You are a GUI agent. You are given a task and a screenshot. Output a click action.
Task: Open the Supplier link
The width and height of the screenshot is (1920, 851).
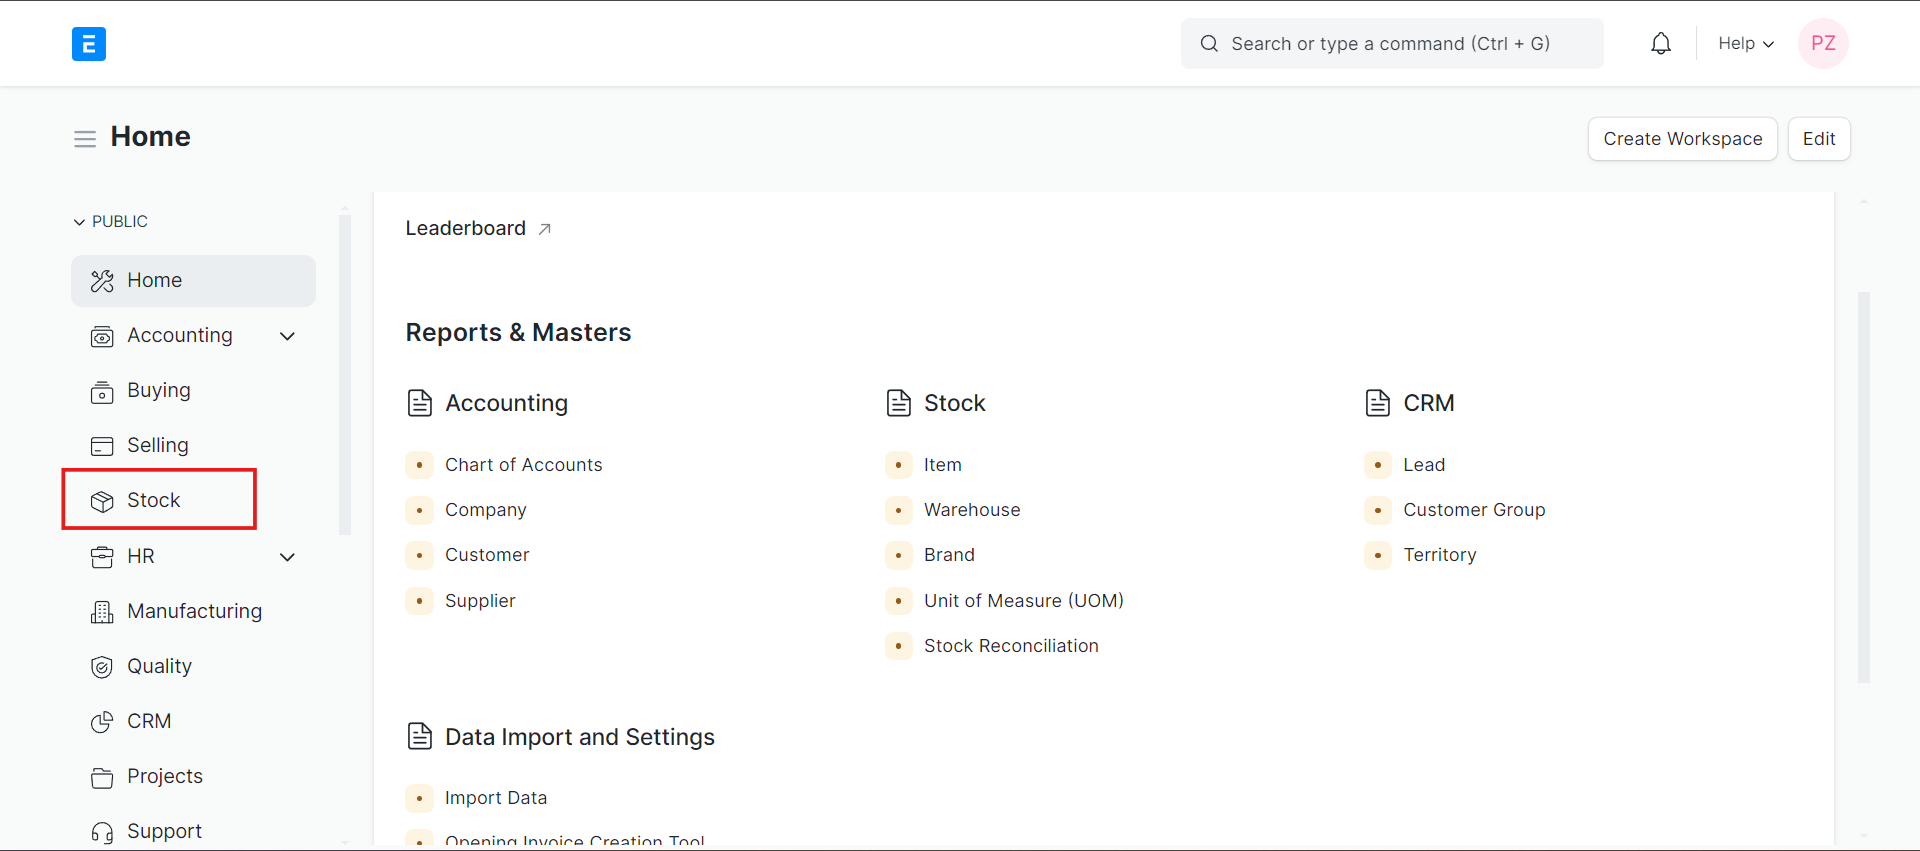480,601
